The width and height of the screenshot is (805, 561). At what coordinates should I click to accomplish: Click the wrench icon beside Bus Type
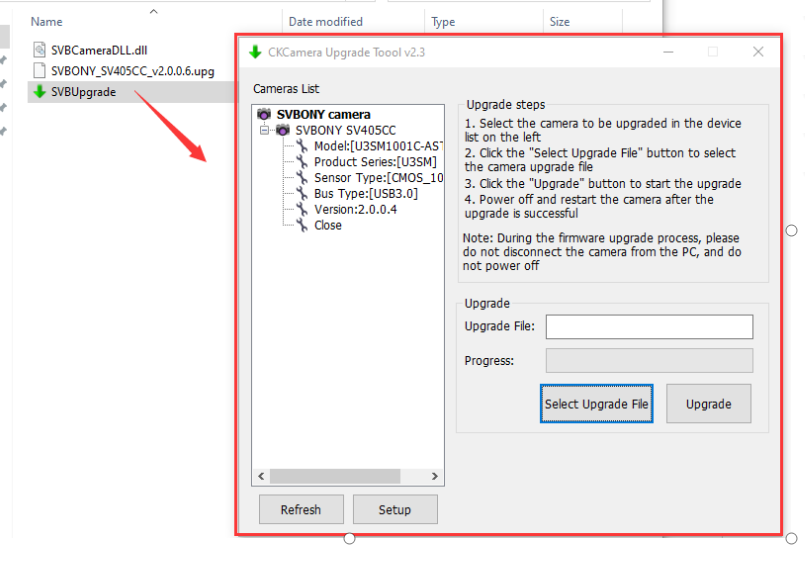coord(302,194)
